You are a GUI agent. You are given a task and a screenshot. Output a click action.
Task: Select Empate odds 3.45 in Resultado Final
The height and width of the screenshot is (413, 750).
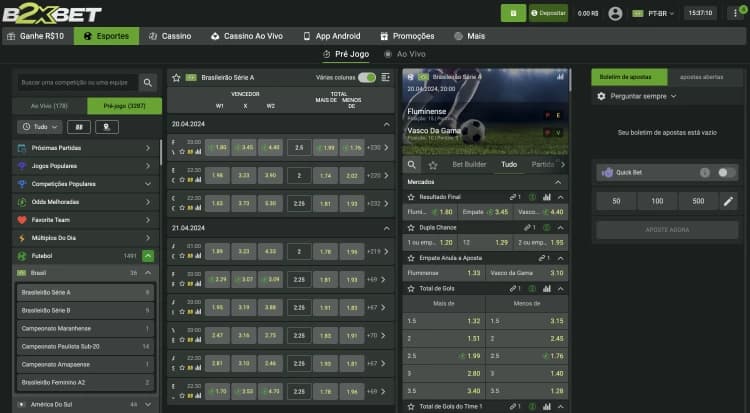485,212
